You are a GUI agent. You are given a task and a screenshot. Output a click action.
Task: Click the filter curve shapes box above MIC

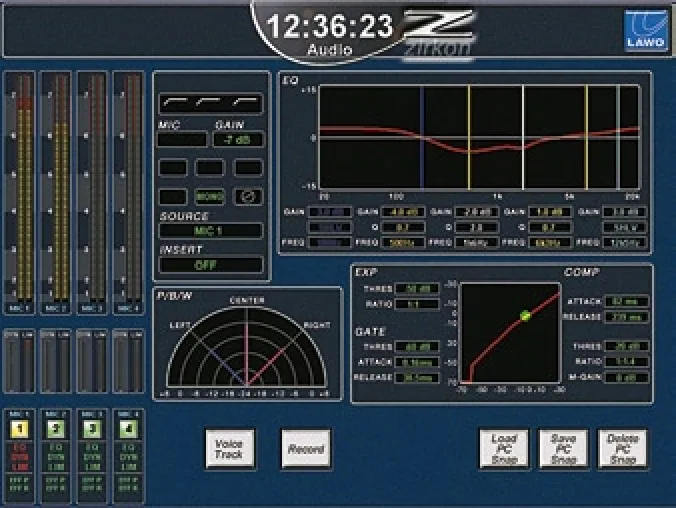pos(211,103)
